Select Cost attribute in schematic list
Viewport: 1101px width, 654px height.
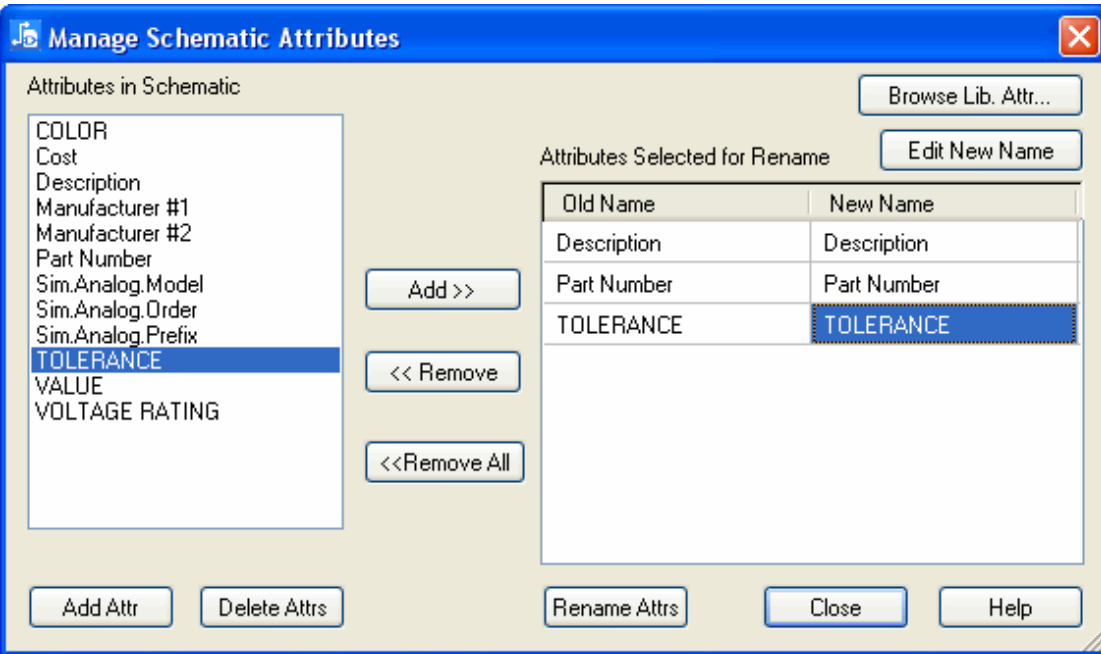click(x=57, y=157)
